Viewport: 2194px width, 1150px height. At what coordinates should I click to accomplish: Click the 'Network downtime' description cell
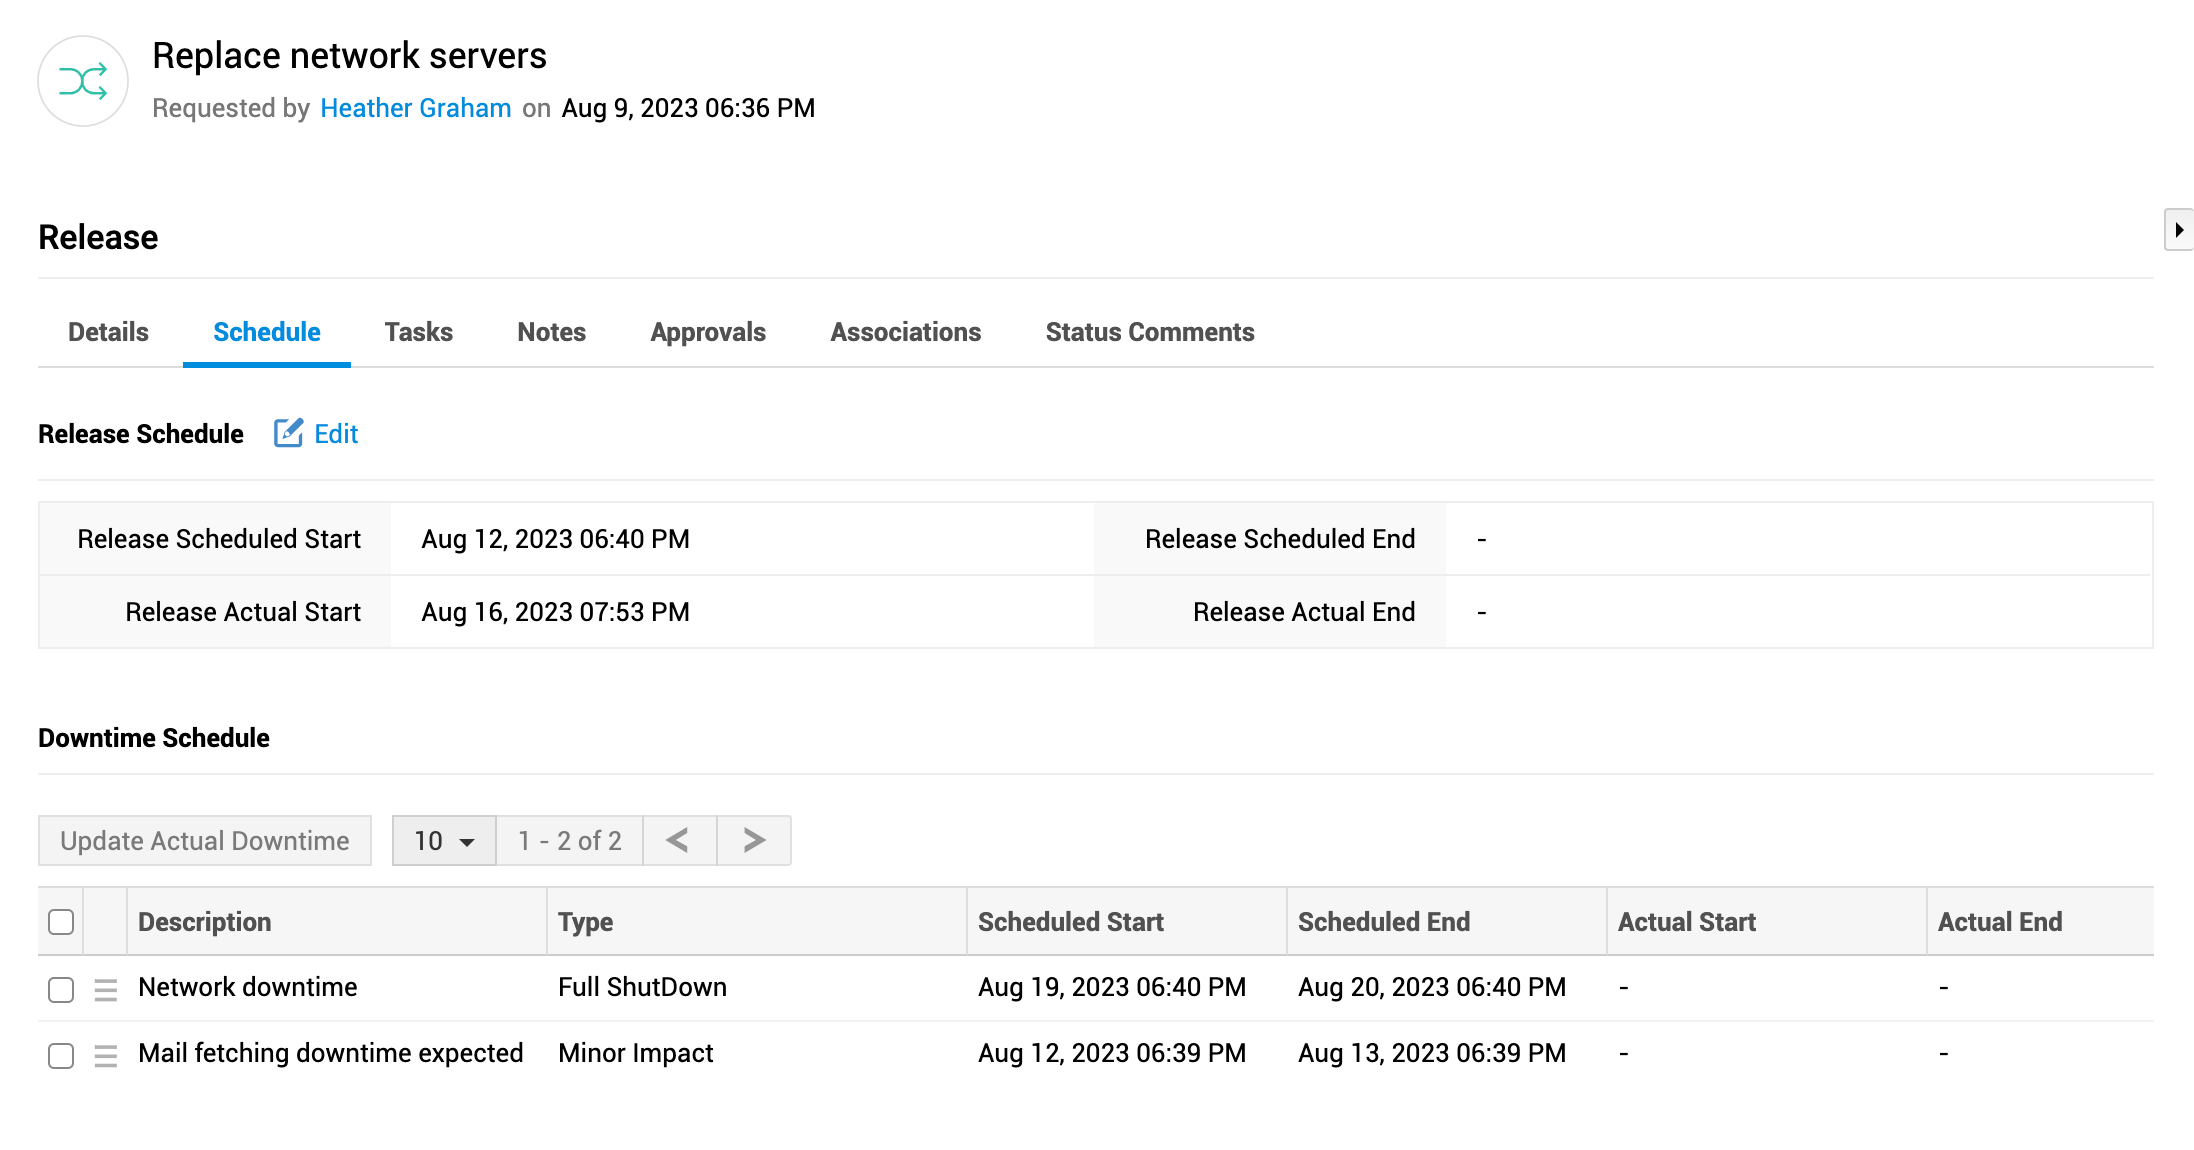tap(248, 987)
